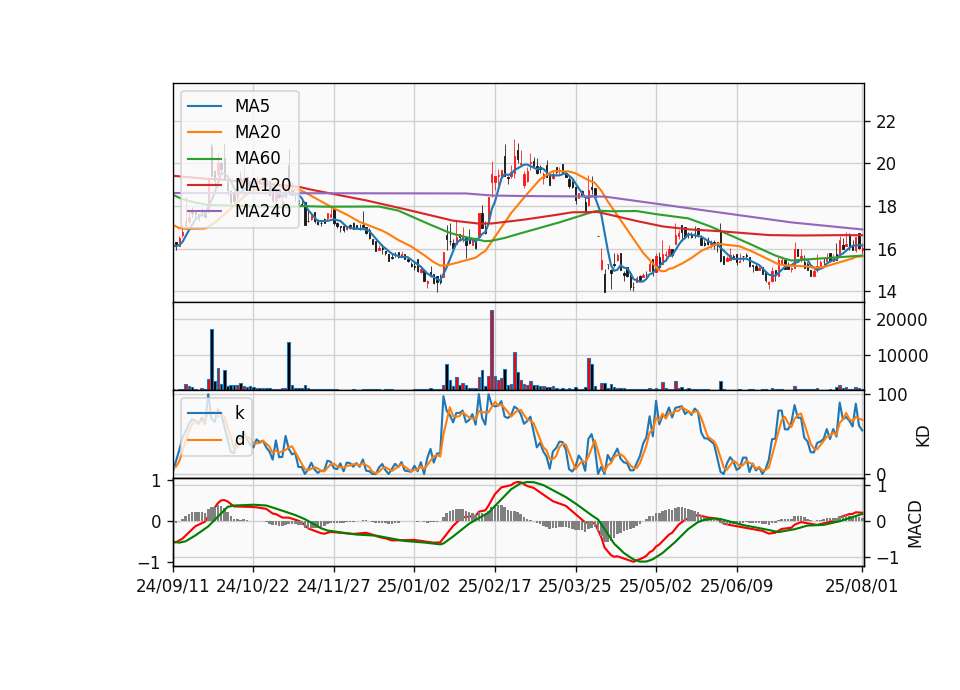Screen dimensions: 960x690
Task: Click the 24/10/22 date axis label
Action: coord(253,586)
